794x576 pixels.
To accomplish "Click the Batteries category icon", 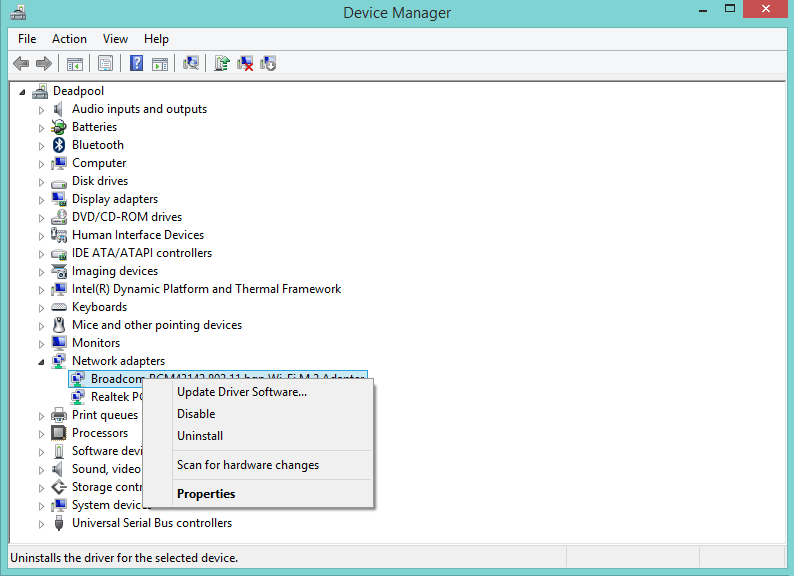I will (x=59, y=127).
